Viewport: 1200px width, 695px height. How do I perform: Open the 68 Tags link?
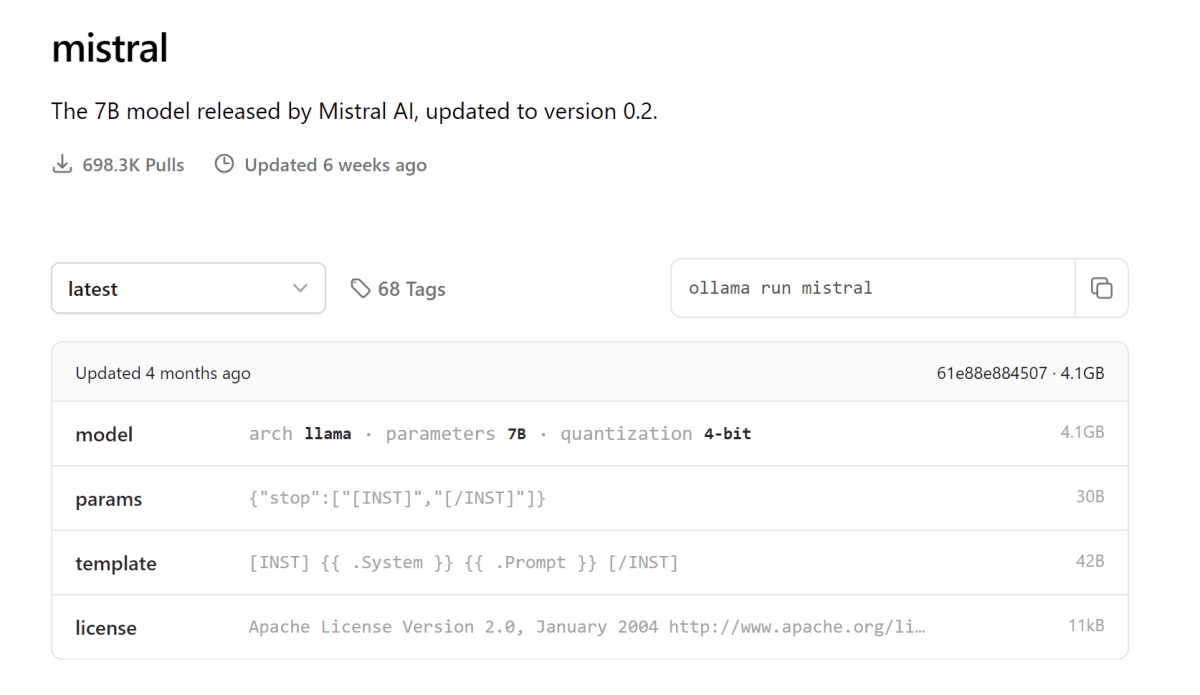tap(398, 288)
